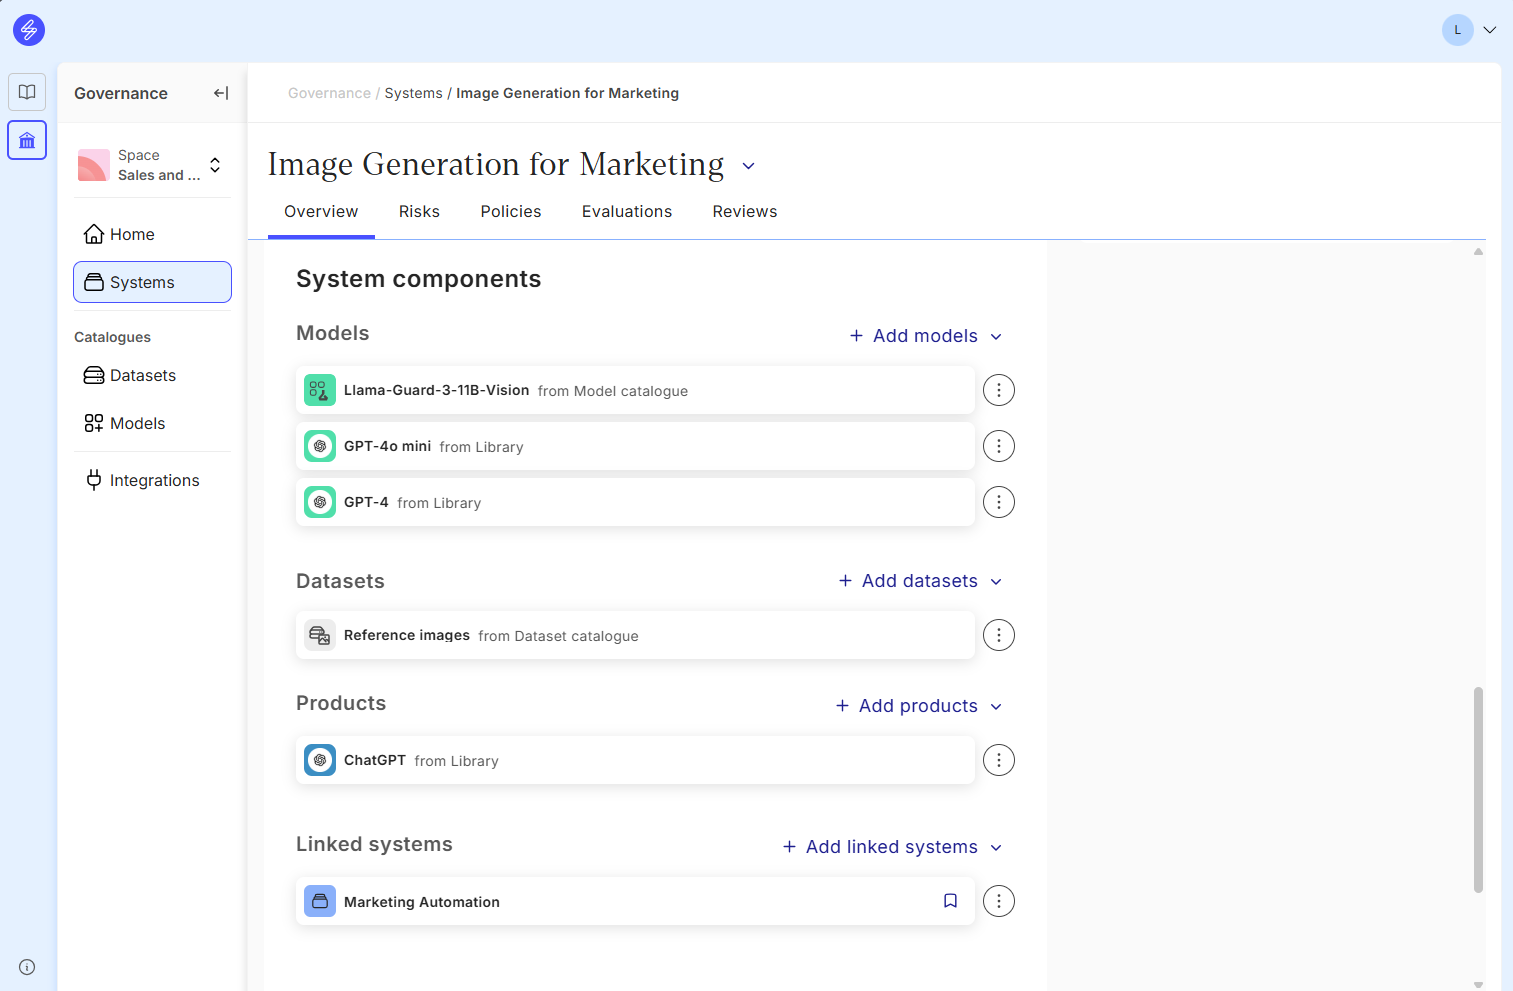Open three-dot menu for ChatGPT product
The height and width of the screenshot is (991, 1513).
click(998, 760)
